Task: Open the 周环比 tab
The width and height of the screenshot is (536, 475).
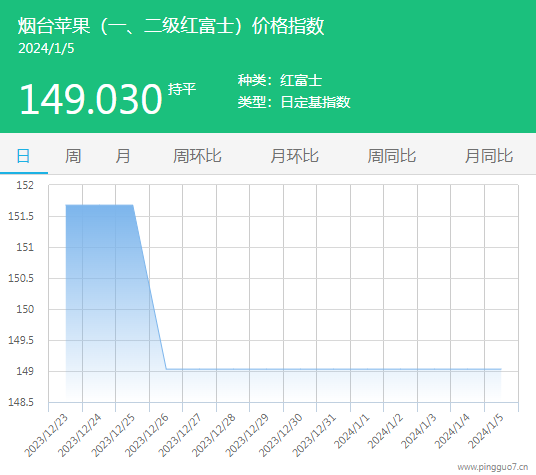Action: coord(197,156)
